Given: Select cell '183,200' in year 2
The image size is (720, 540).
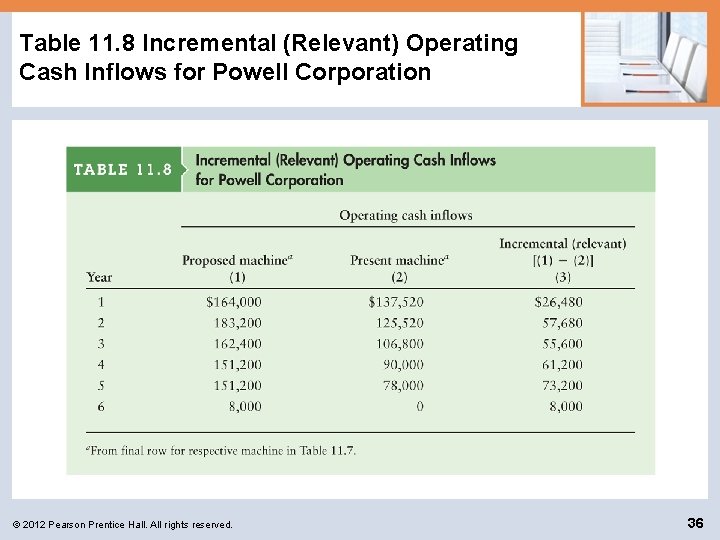Looking at the screenshot, I should pyautogui.click(x=238, y=323).
